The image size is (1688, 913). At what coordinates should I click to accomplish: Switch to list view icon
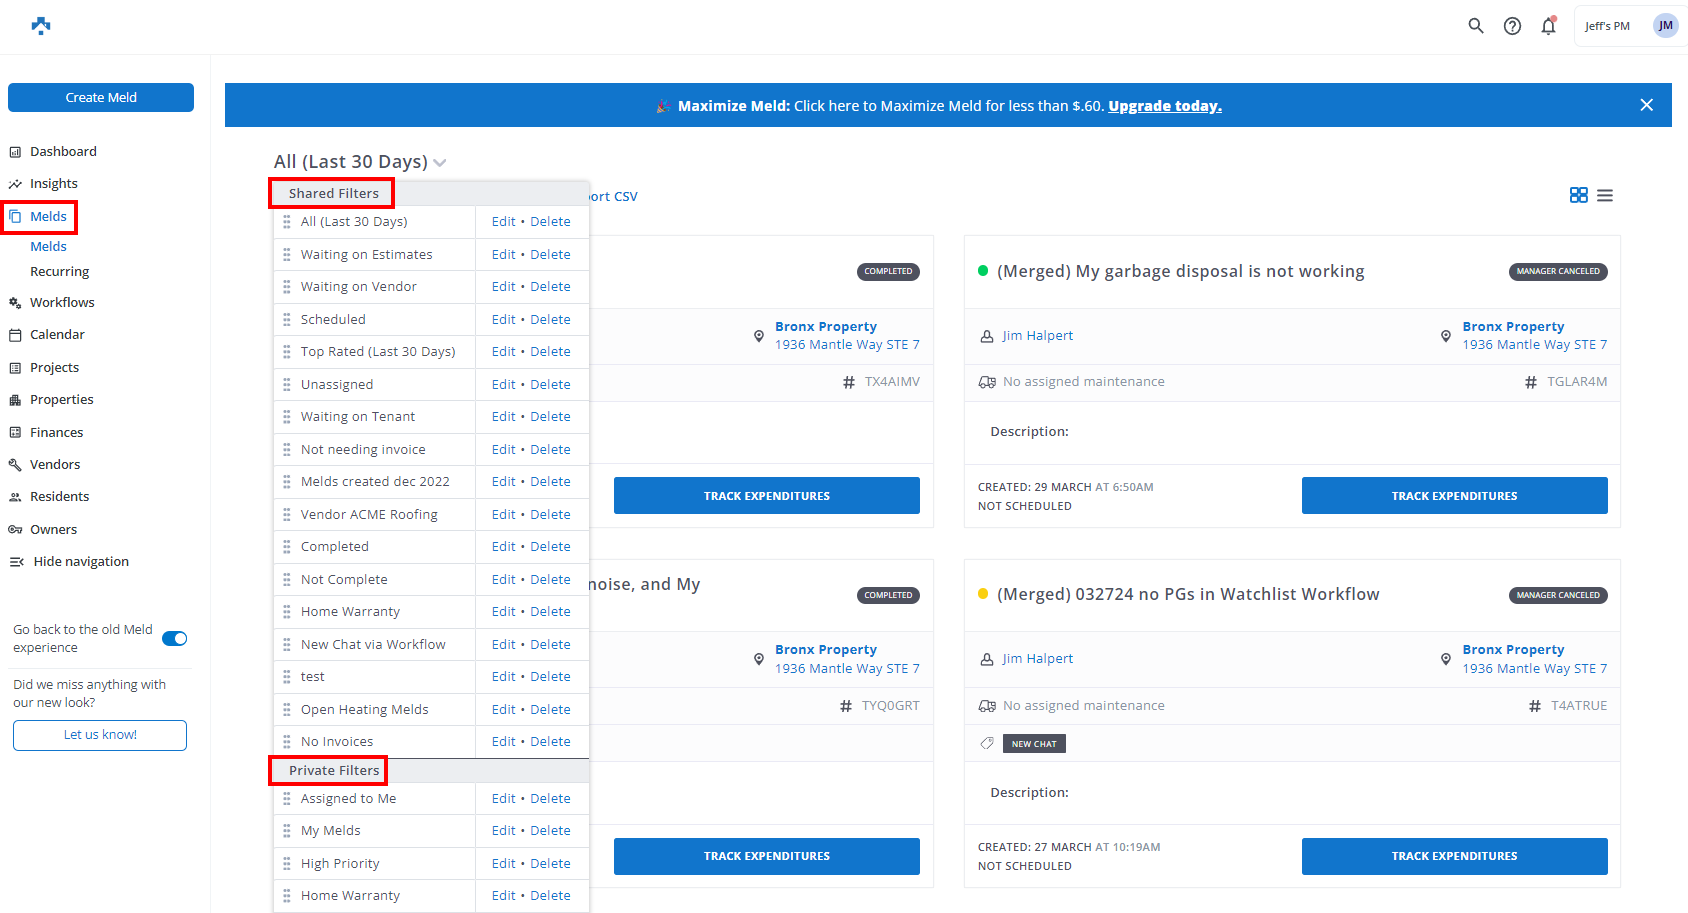1605,195
